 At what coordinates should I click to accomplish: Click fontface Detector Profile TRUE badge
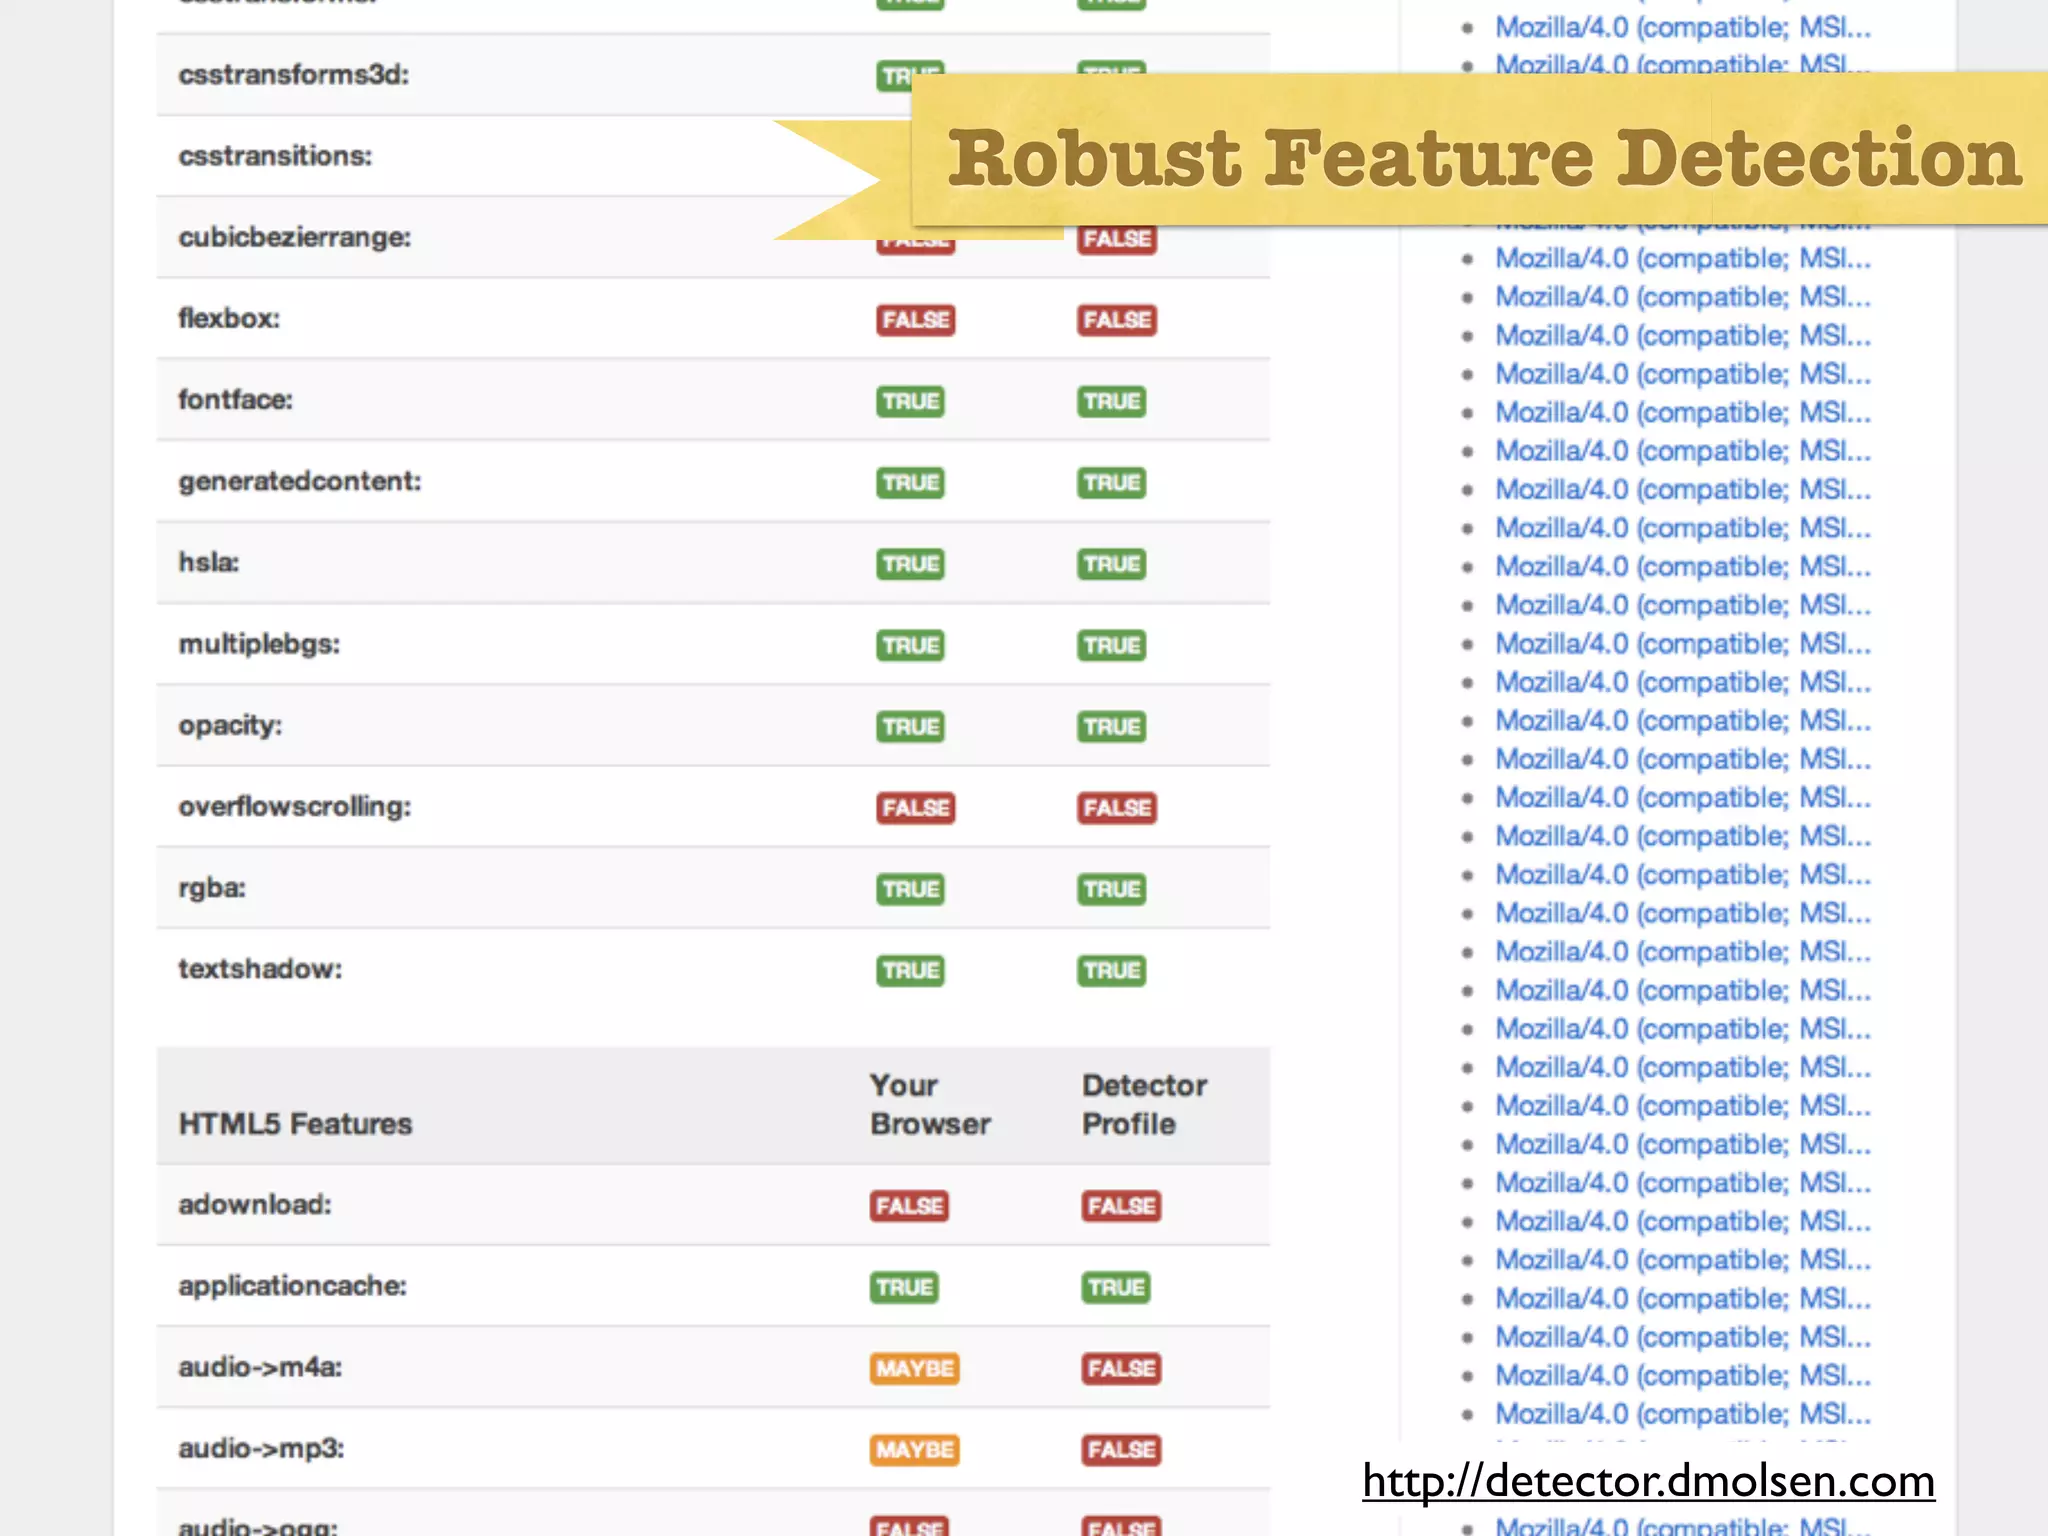[x=1112, y=402]
